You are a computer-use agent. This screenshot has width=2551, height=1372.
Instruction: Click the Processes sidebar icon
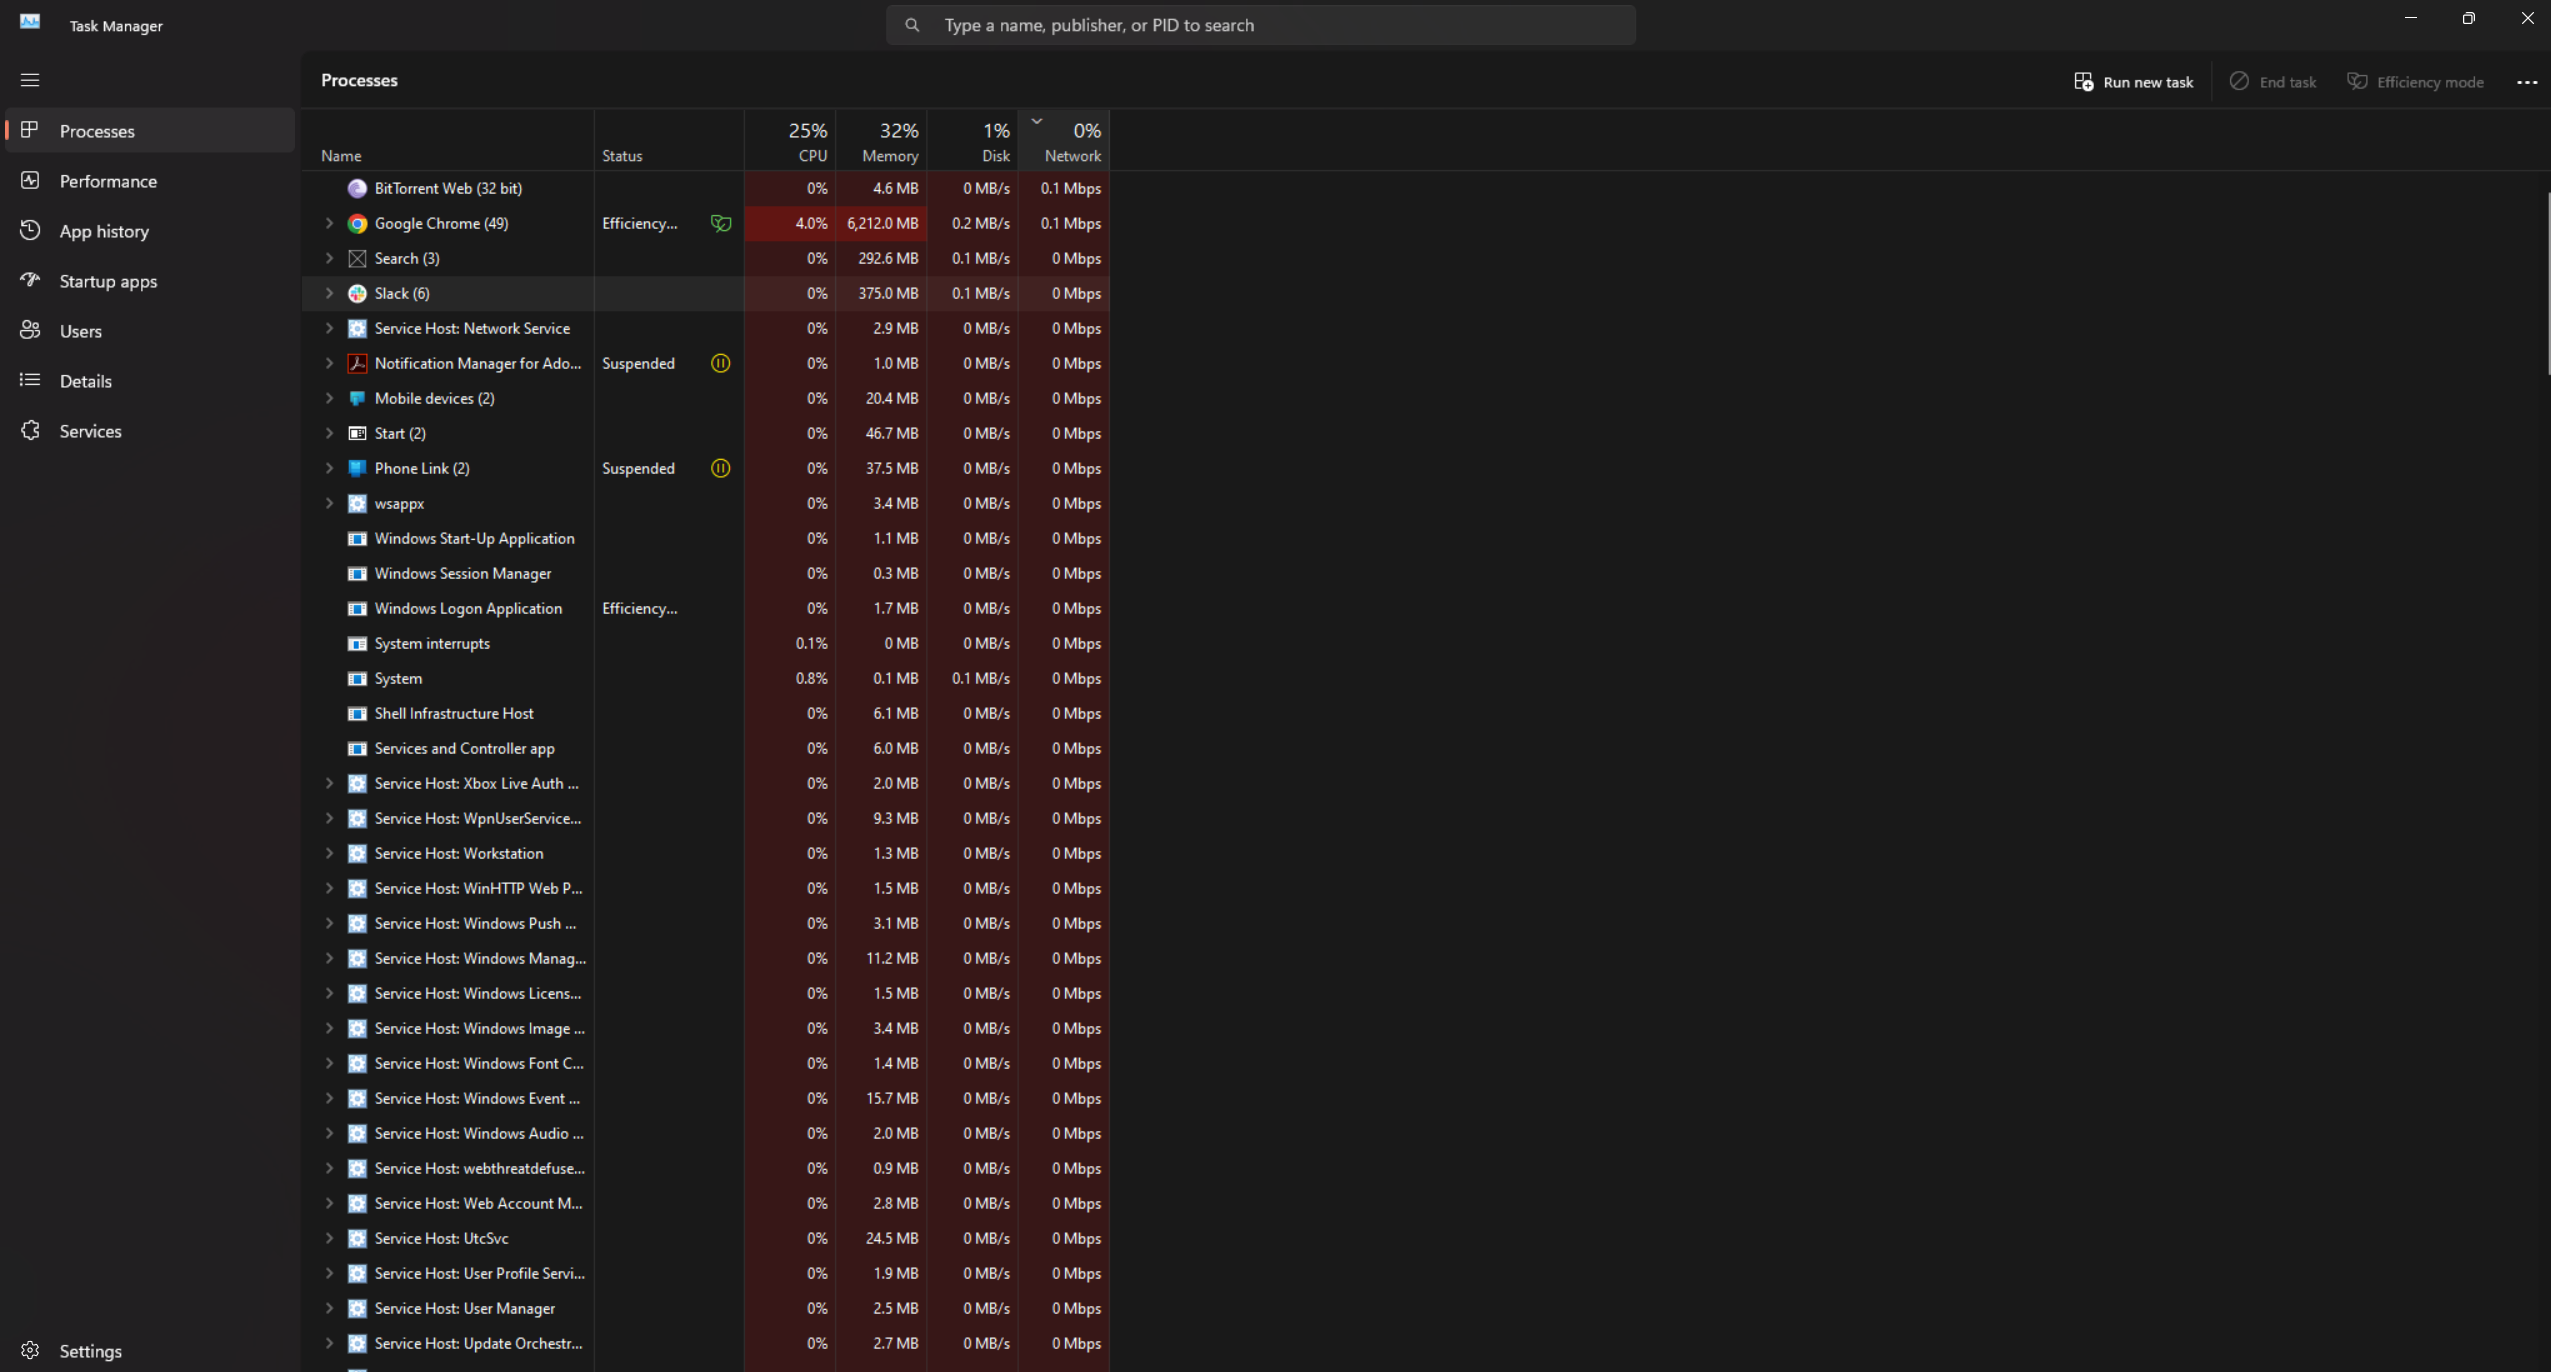(30, 130)
